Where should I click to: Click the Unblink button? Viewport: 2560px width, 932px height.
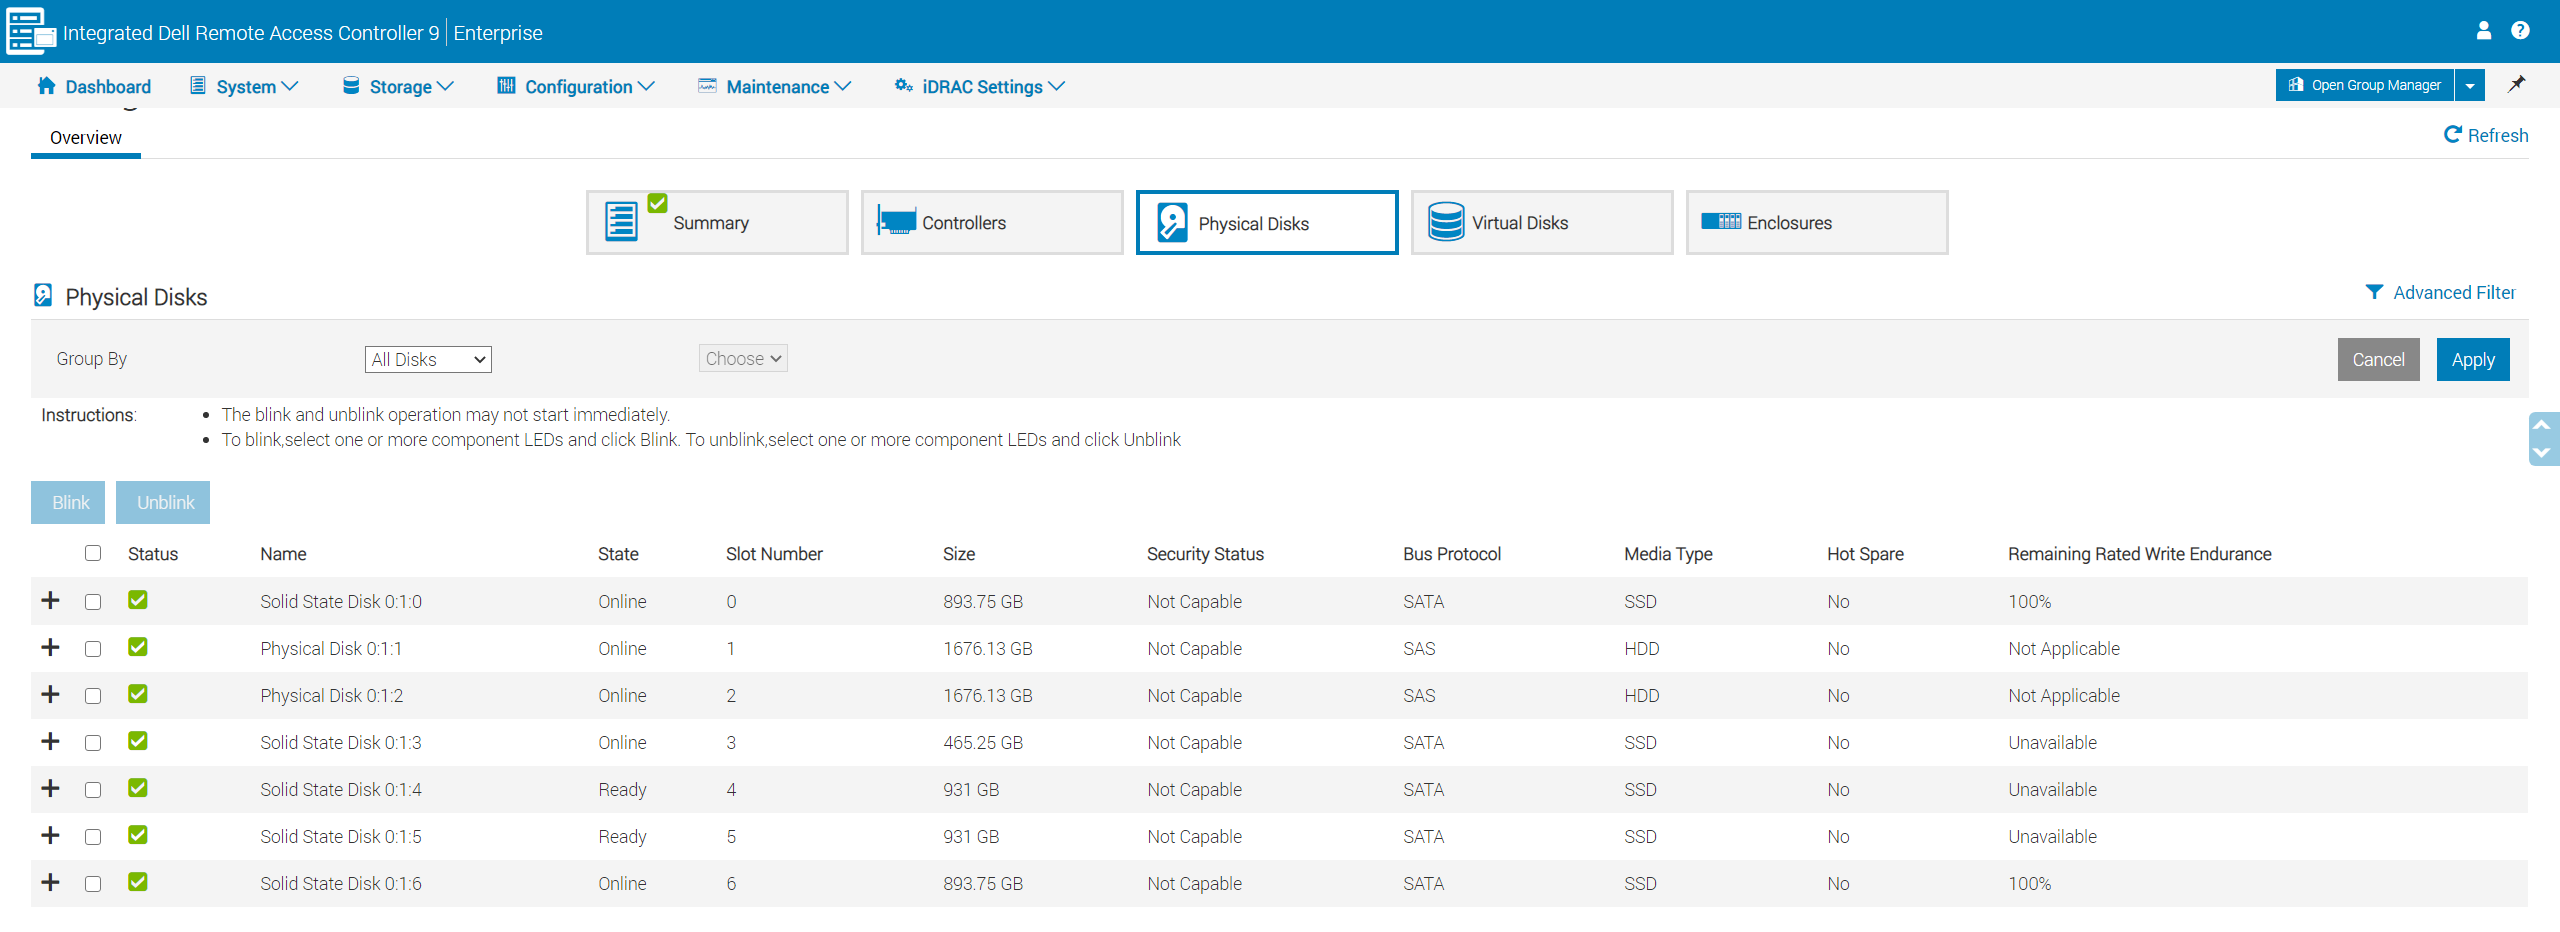coord(163,502)
